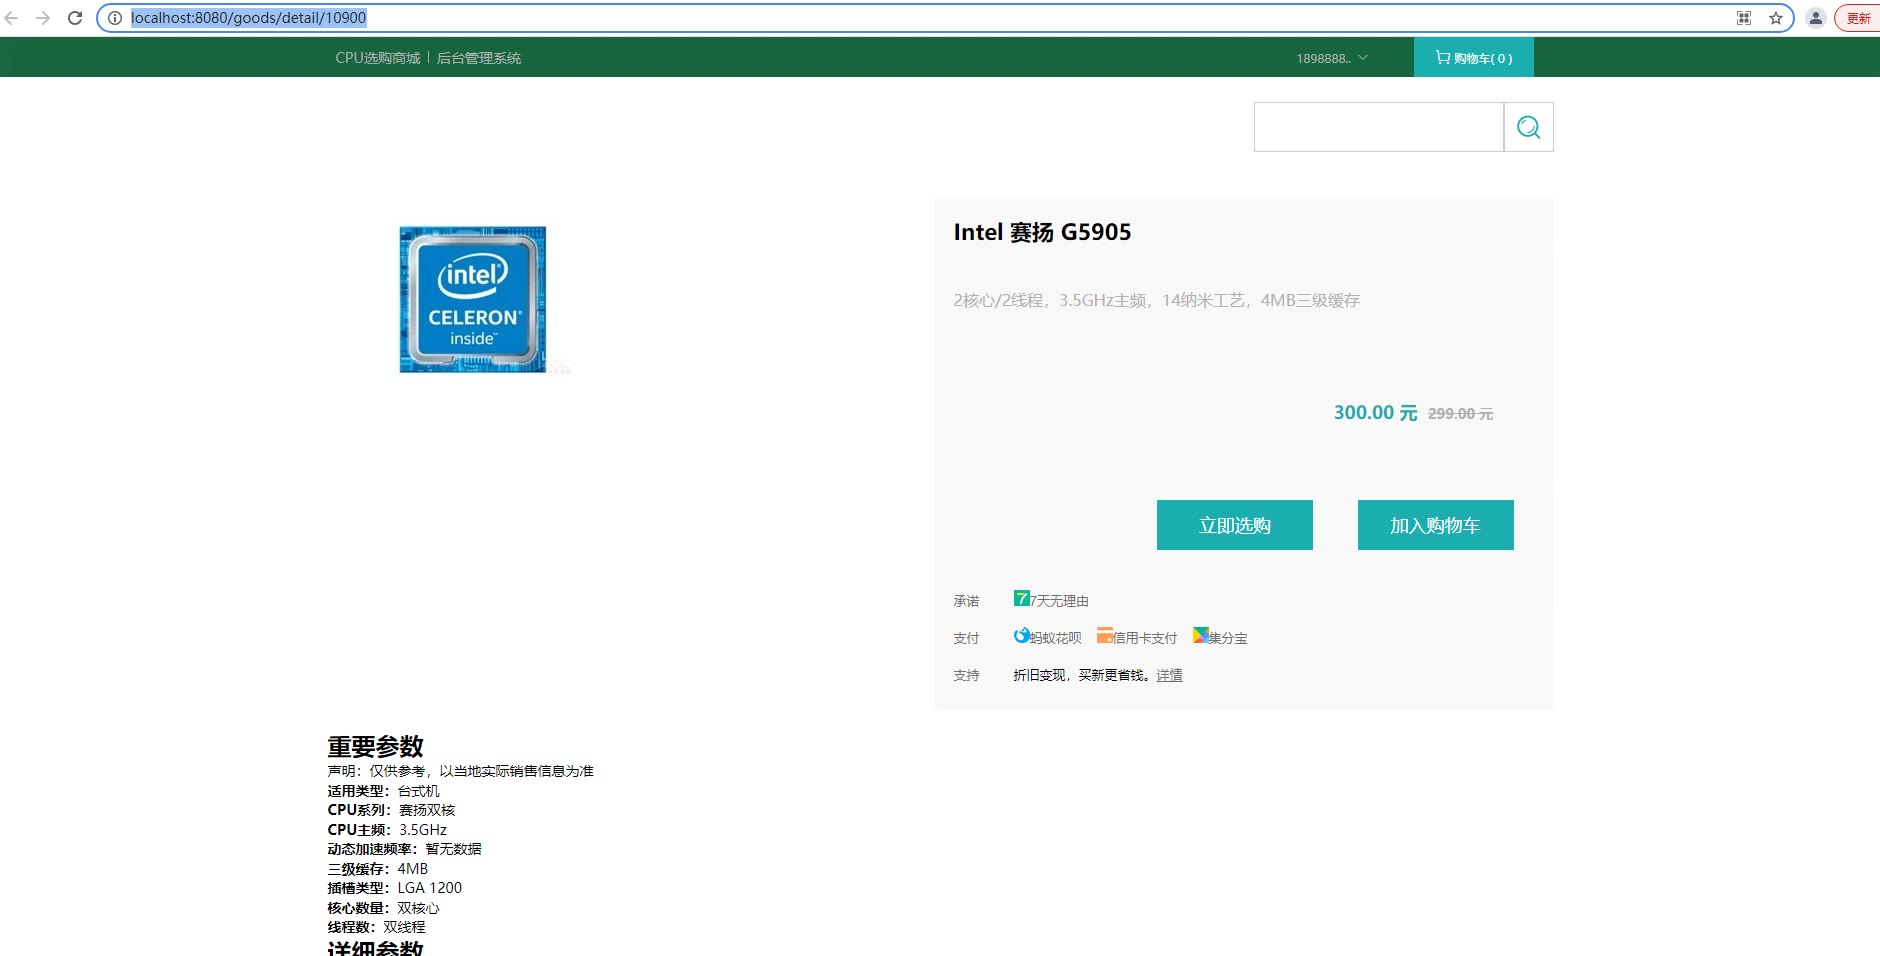Click the product search input field

tap(1379, 127)
